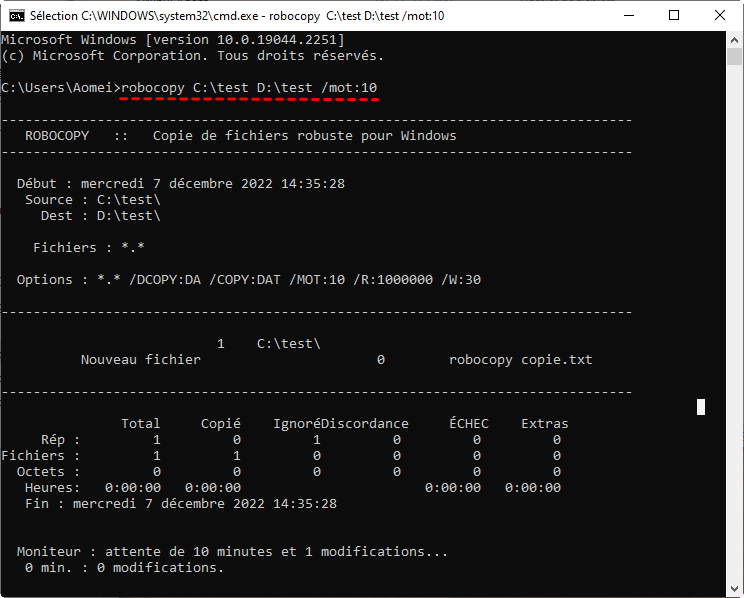Click the 'Extras' column header
This screenshot has height=598, width=744.
545,423
